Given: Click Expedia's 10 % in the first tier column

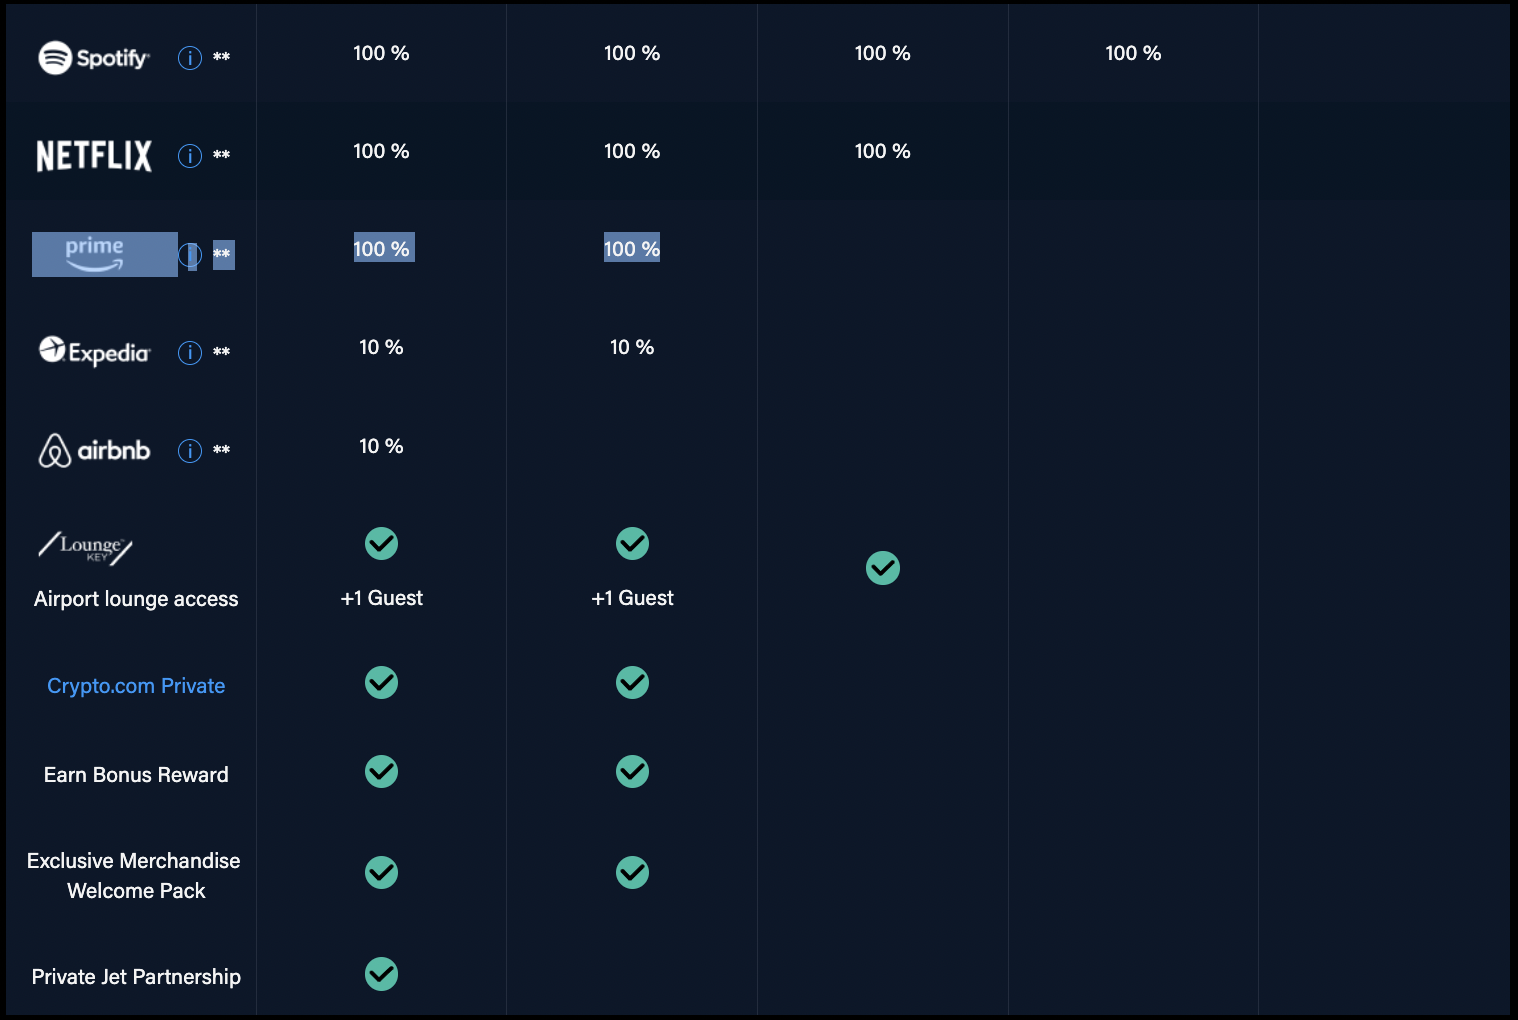Looking at the screenshot, I should coord(381,347).
